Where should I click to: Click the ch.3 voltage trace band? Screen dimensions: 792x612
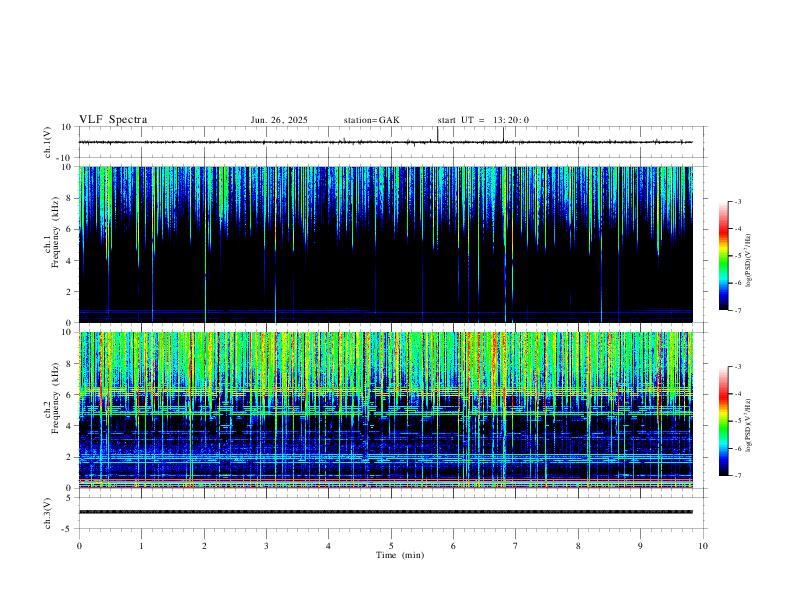386,512
